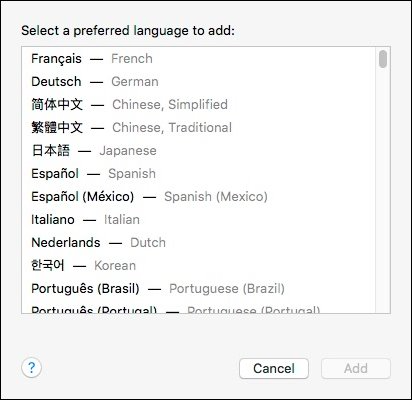
Task: Pick Español (México) — Spanish (Mexico)
Action: pos(199,197)
